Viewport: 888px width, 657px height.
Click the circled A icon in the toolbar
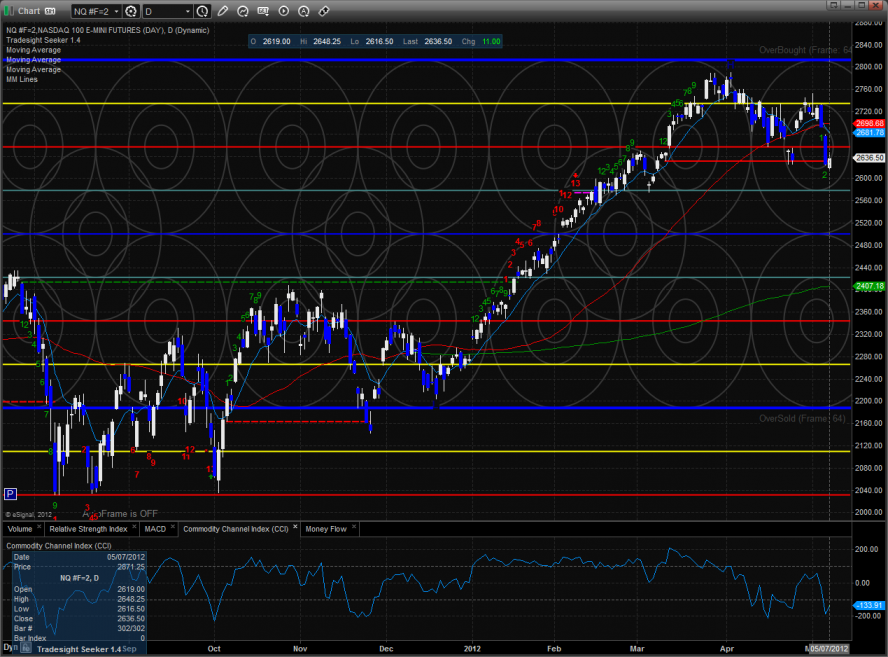coord(304,11)
